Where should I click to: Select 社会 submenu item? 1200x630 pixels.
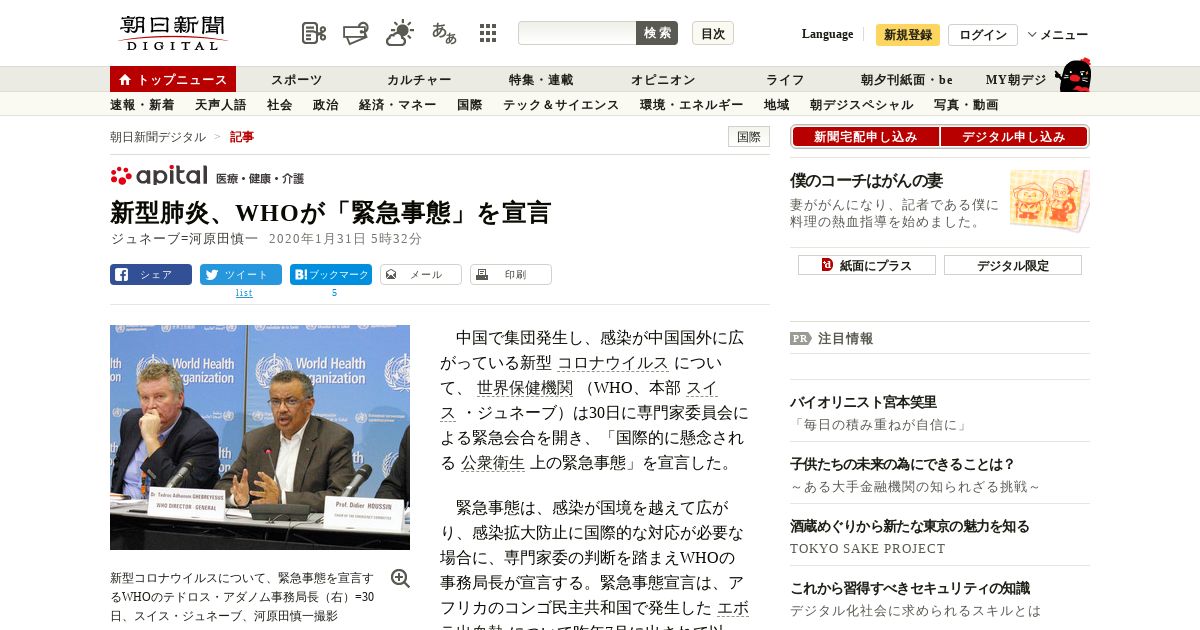[279, 104]
